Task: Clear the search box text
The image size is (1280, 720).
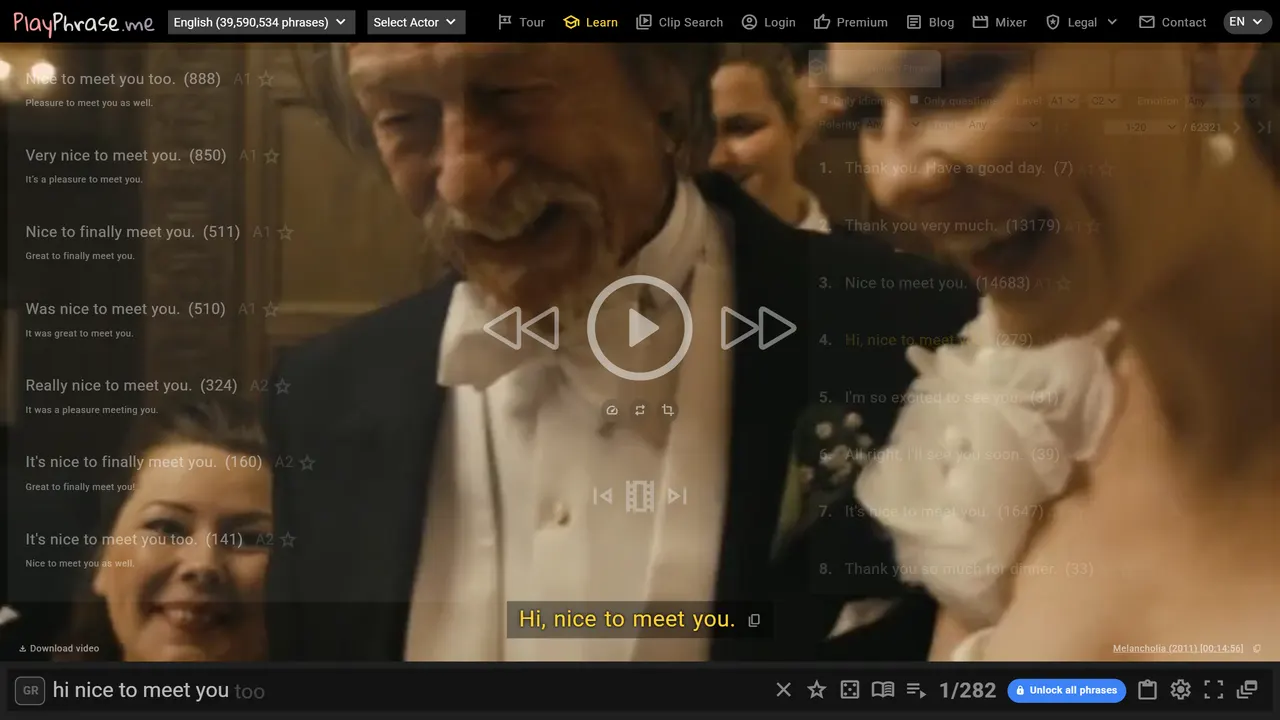Action: click(784, 690)
